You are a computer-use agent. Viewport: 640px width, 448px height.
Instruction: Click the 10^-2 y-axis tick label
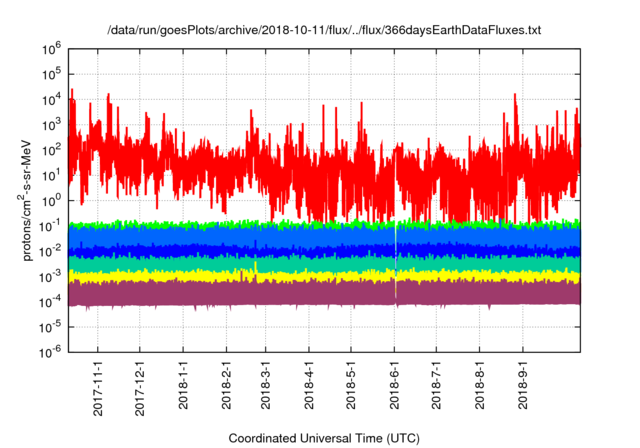50,251
